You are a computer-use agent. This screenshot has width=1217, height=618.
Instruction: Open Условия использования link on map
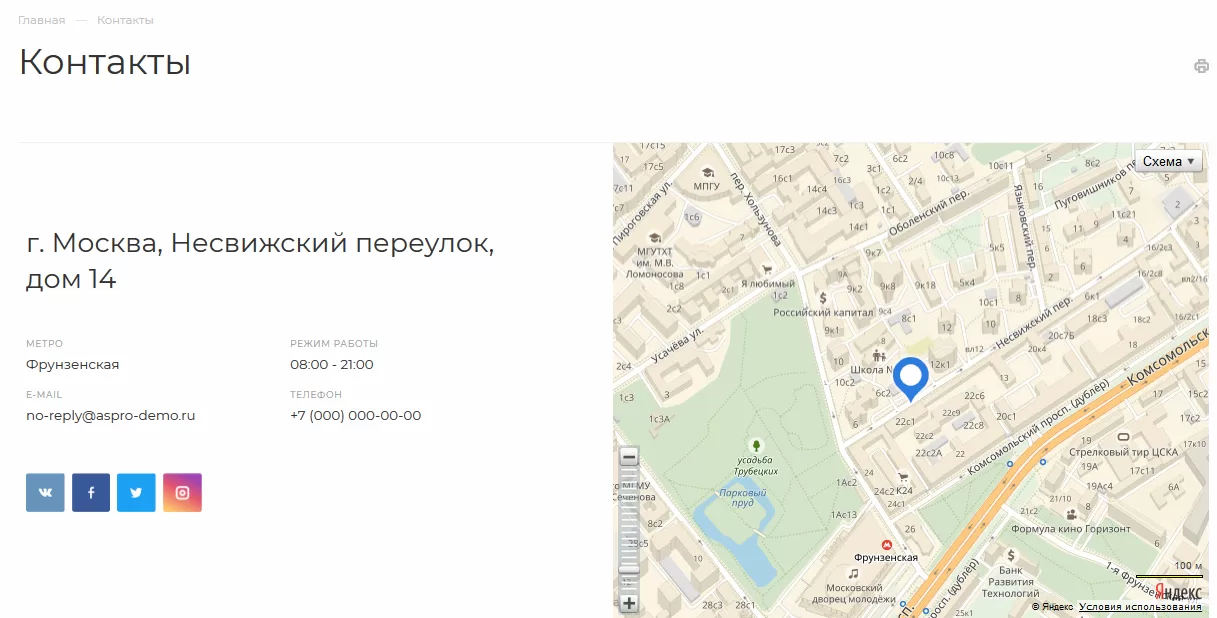1140,607
